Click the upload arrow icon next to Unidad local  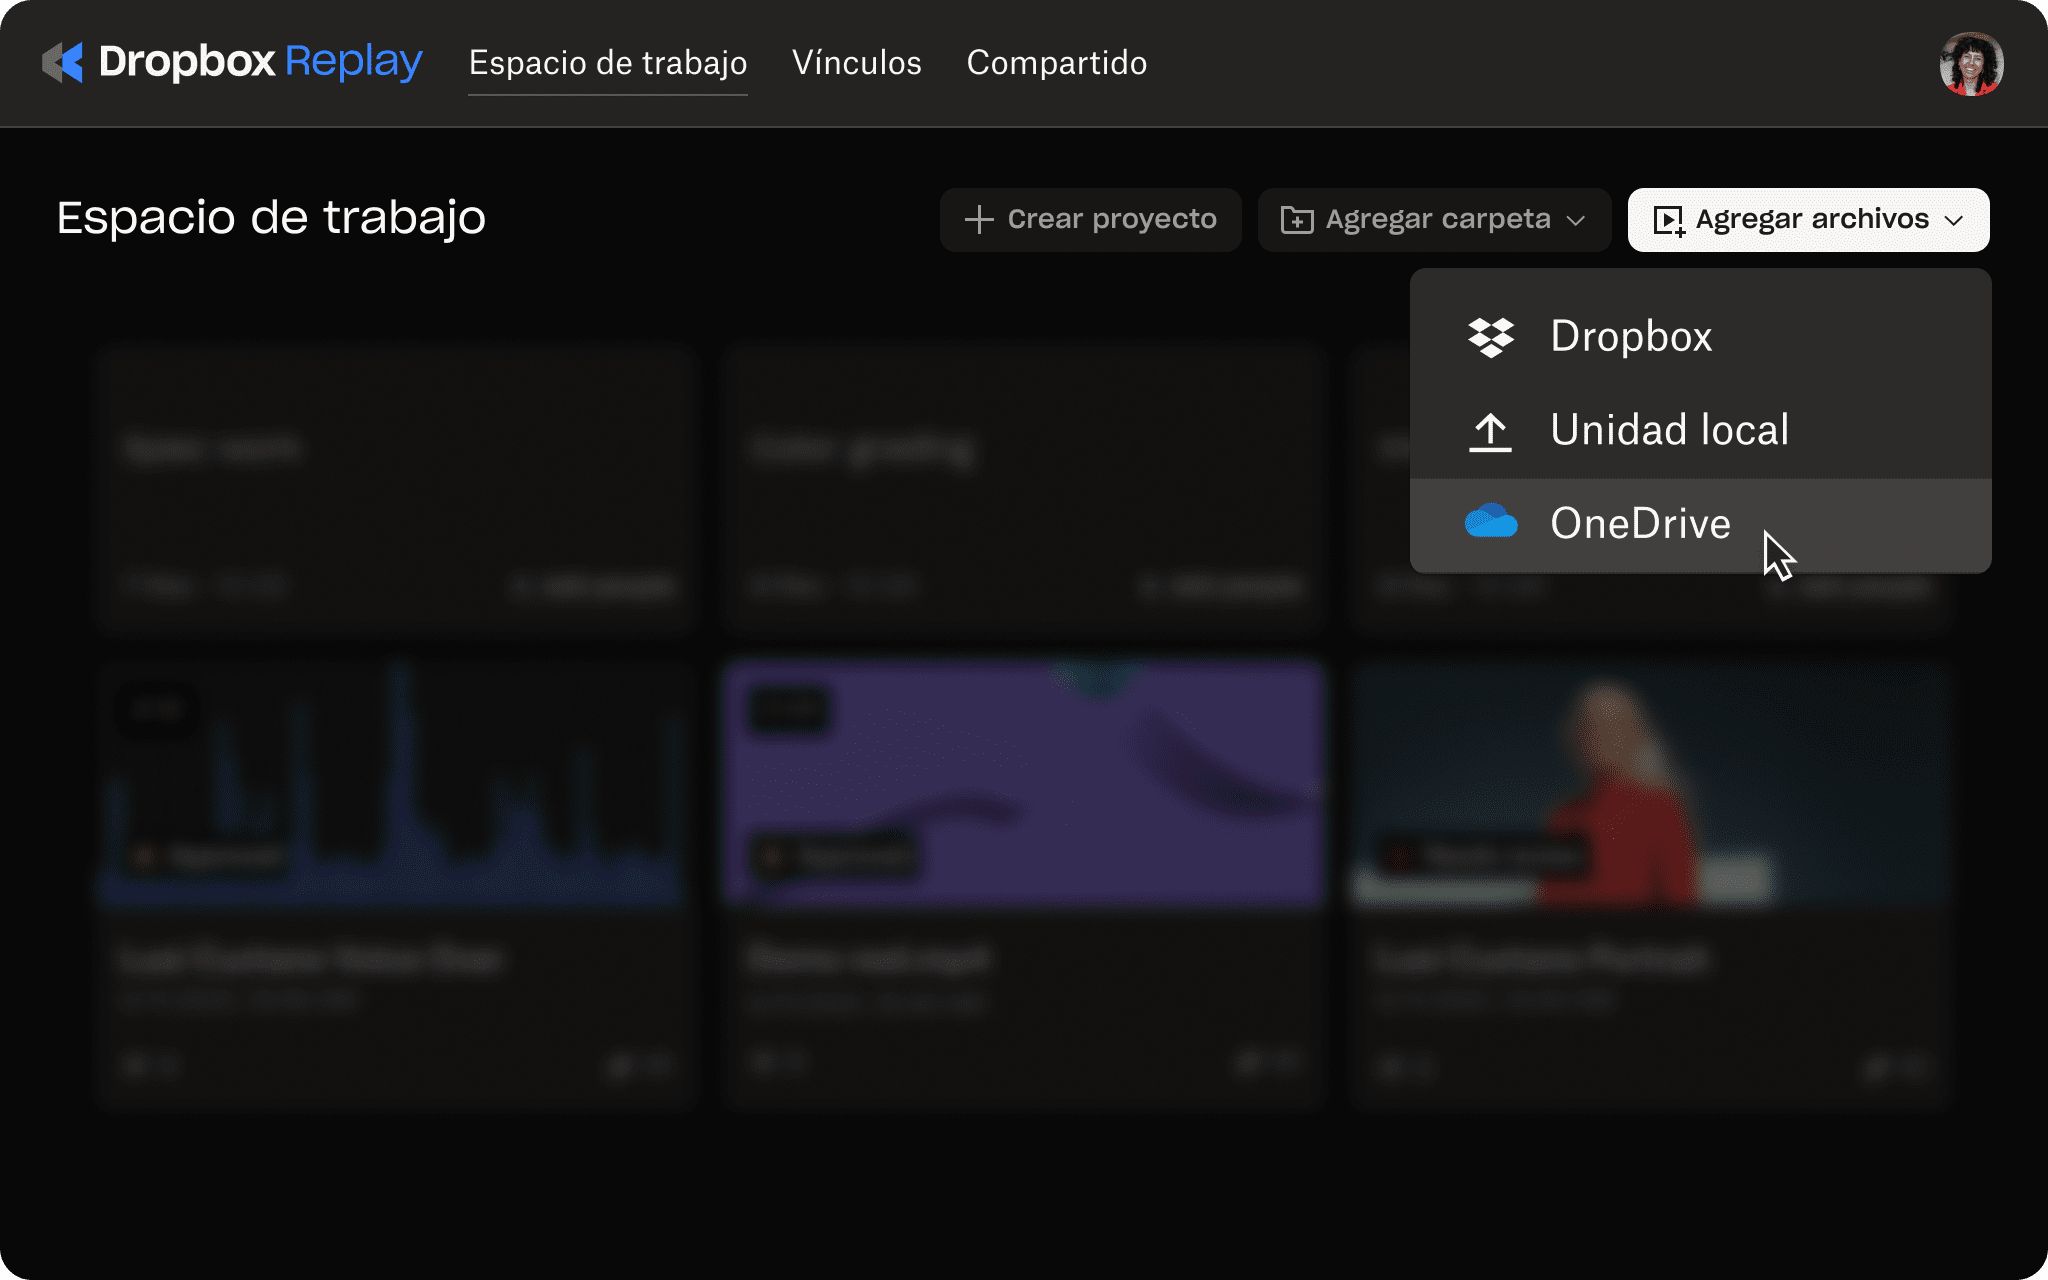tap(1490, 430)
